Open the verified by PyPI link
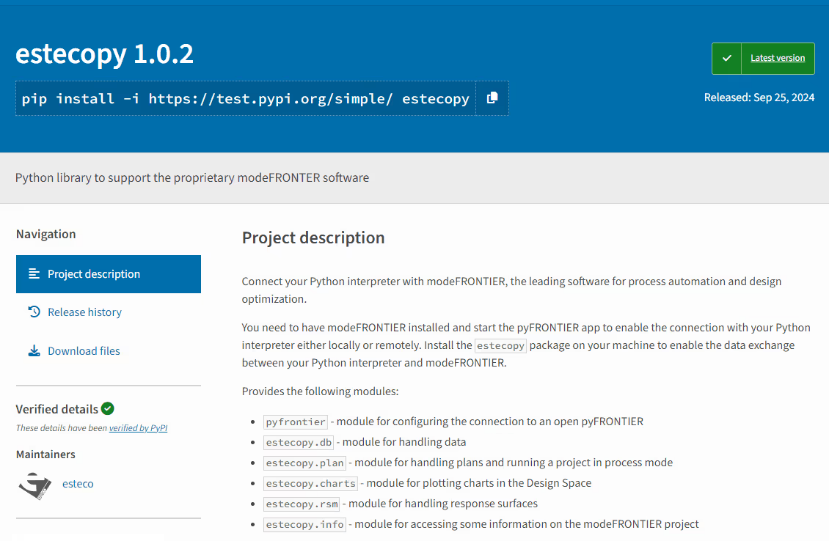This screenshot has height=542, width=830. point(138,428)
